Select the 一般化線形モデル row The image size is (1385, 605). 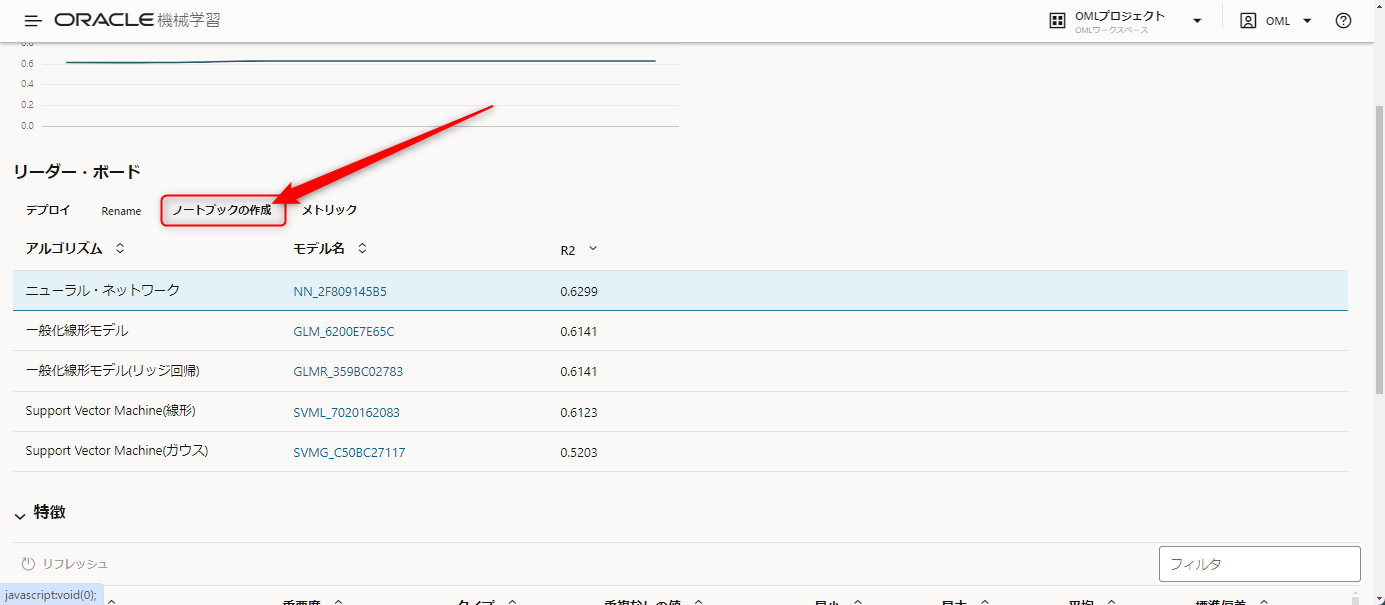(x=680, y=331)
